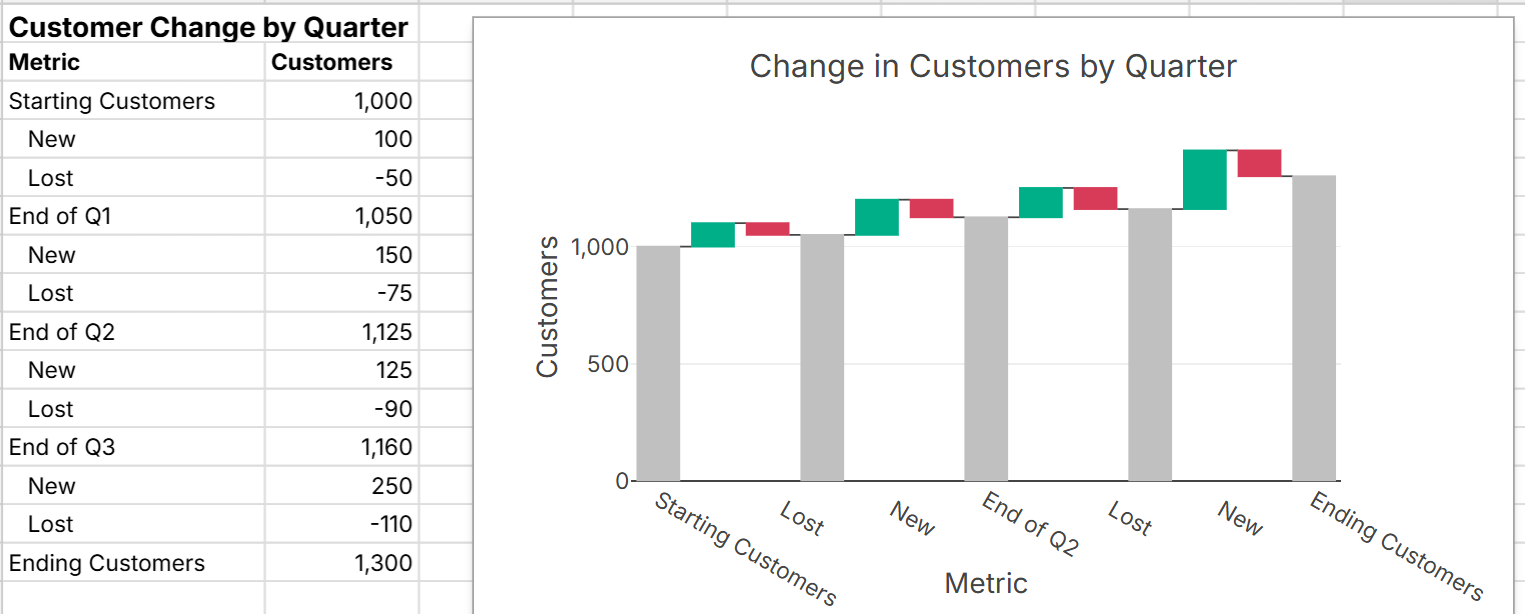The width and height of the screenshot is (1525, 614).
Task: Click the "Metric" horizontal axis title under the chart
Action: pyautogui.click(x=985, y=583)
